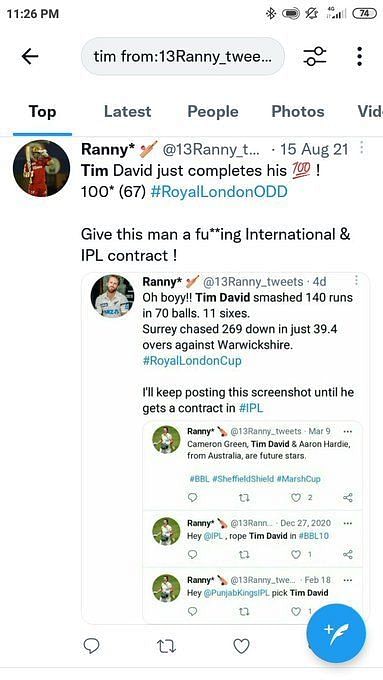This screenshot has width=383, height=680.
Task: Open the #RoyalLondonODD hashtag
Action: (x=219, y=192)
